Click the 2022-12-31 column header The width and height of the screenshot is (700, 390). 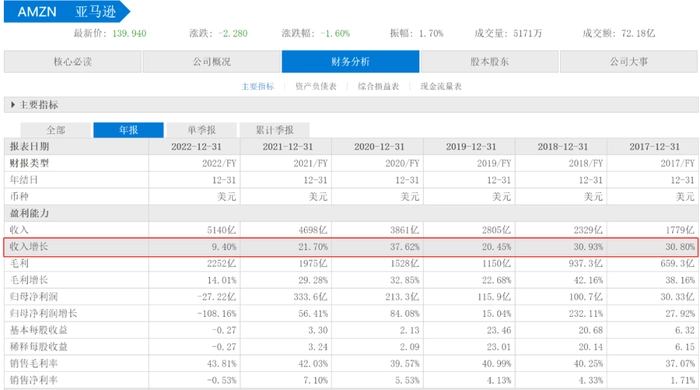coord(196,146)
